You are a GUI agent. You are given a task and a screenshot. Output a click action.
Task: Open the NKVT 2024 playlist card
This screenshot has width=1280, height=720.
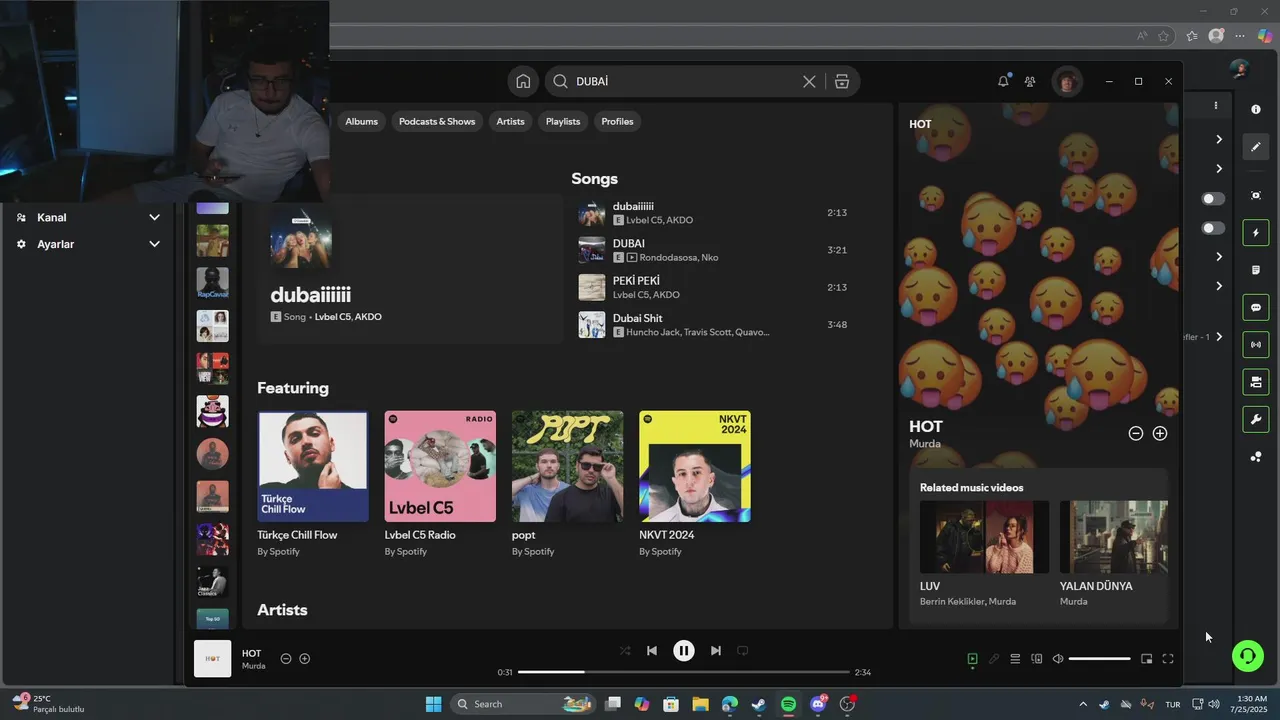pos(695,484)
